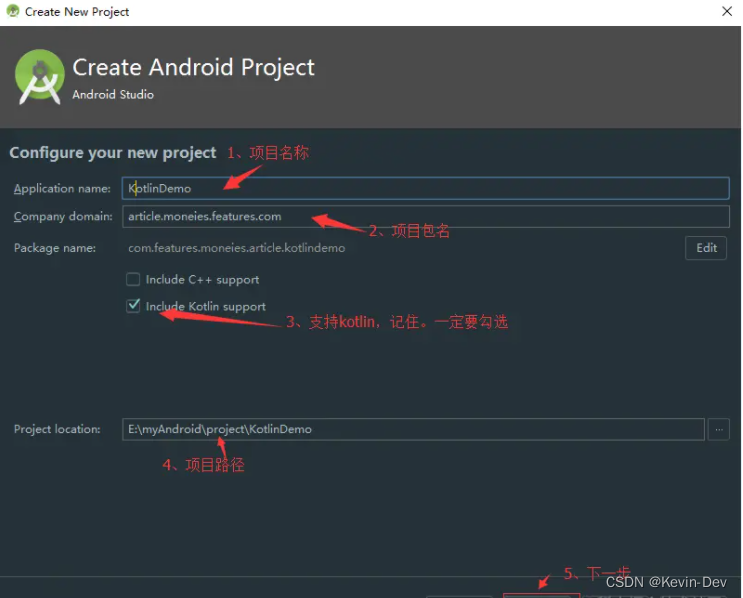Click the 'Android Studio' subtitle text
Viewport: 743px width, 598px height.
[113, 95]
